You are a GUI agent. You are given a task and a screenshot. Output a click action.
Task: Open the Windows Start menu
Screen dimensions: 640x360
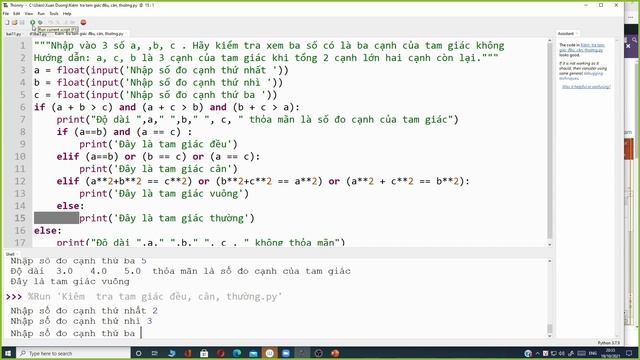8,353
